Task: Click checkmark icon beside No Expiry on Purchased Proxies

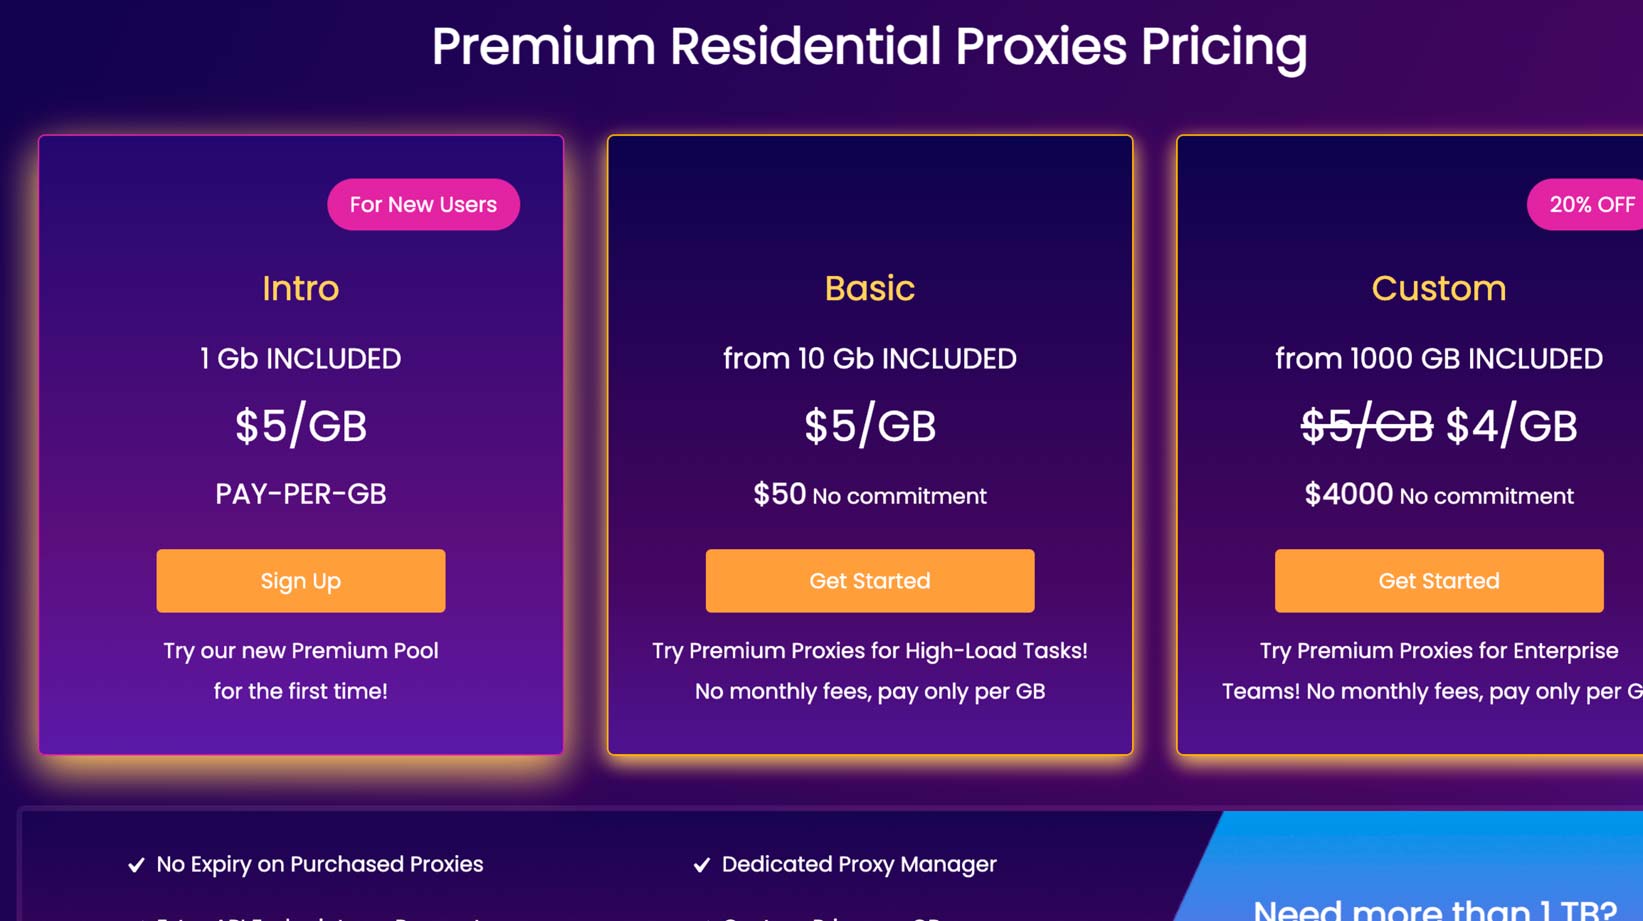Action: tap(136, 865)
